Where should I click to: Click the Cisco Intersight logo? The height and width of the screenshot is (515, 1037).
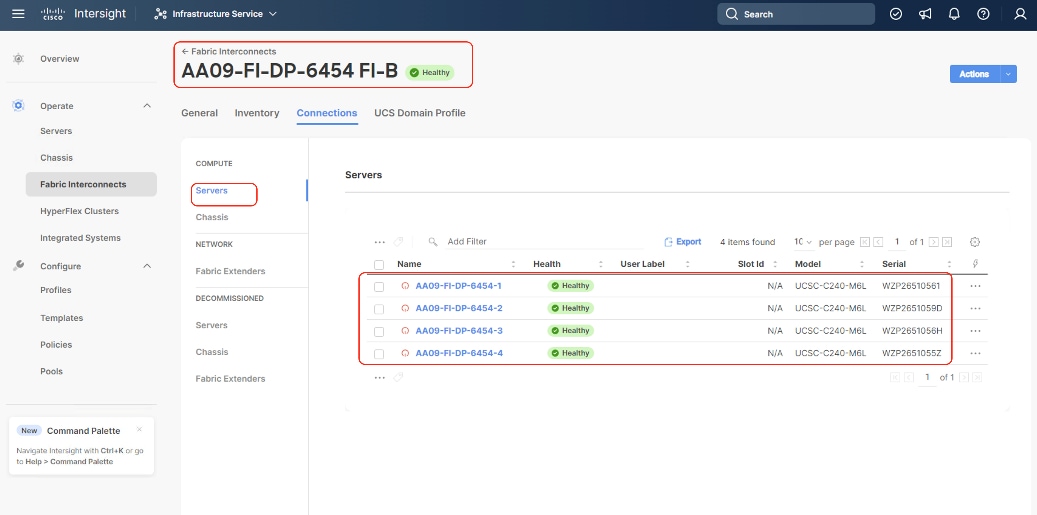tap(83, 14)
